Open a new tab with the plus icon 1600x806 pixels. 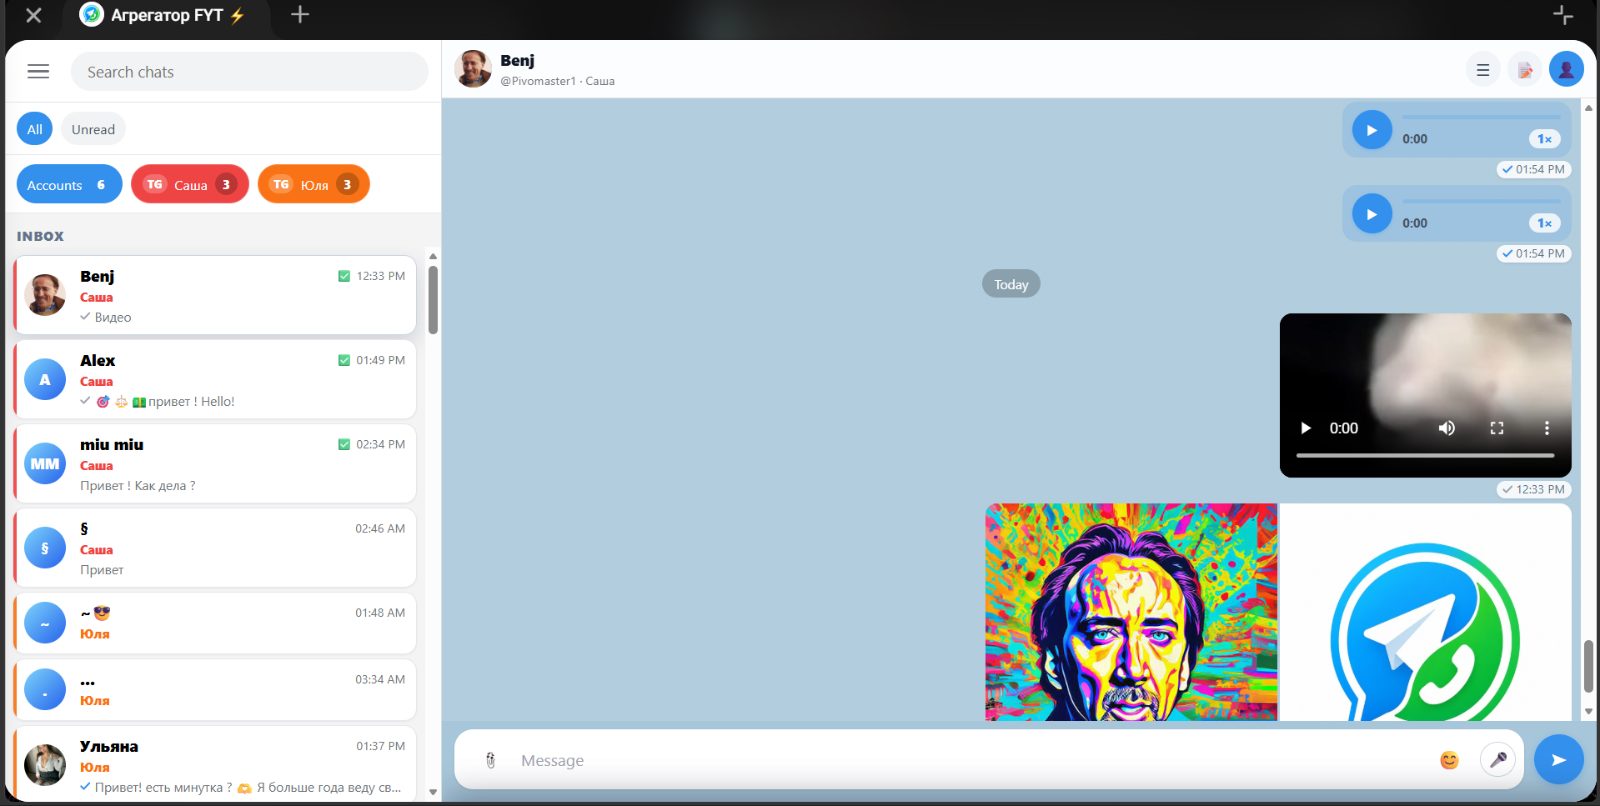pos(300,14)
